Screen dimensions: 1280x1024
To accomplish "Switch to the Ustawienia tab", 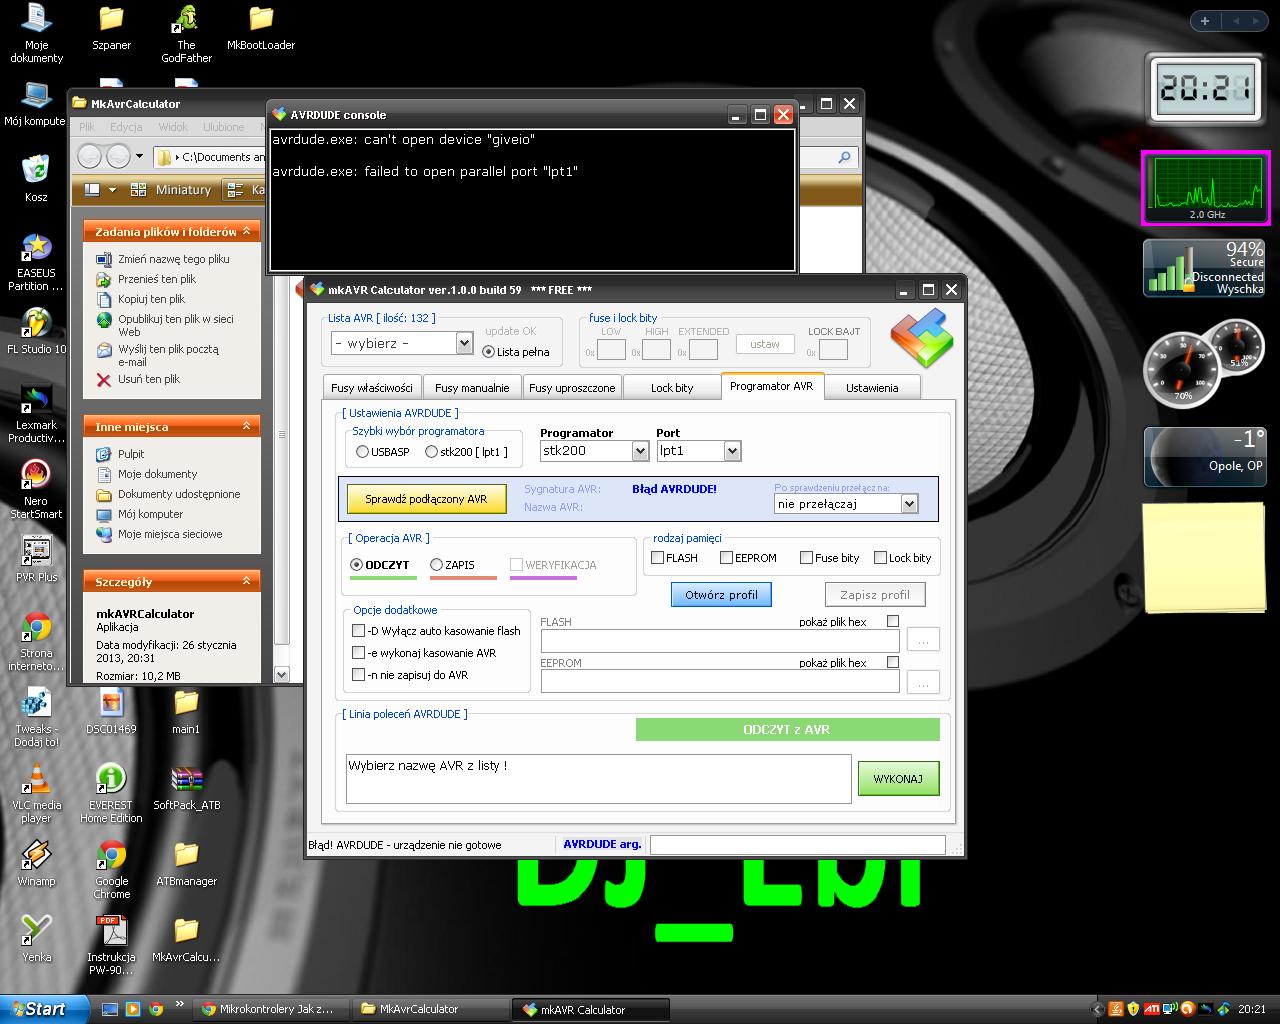I will [872, 388].
